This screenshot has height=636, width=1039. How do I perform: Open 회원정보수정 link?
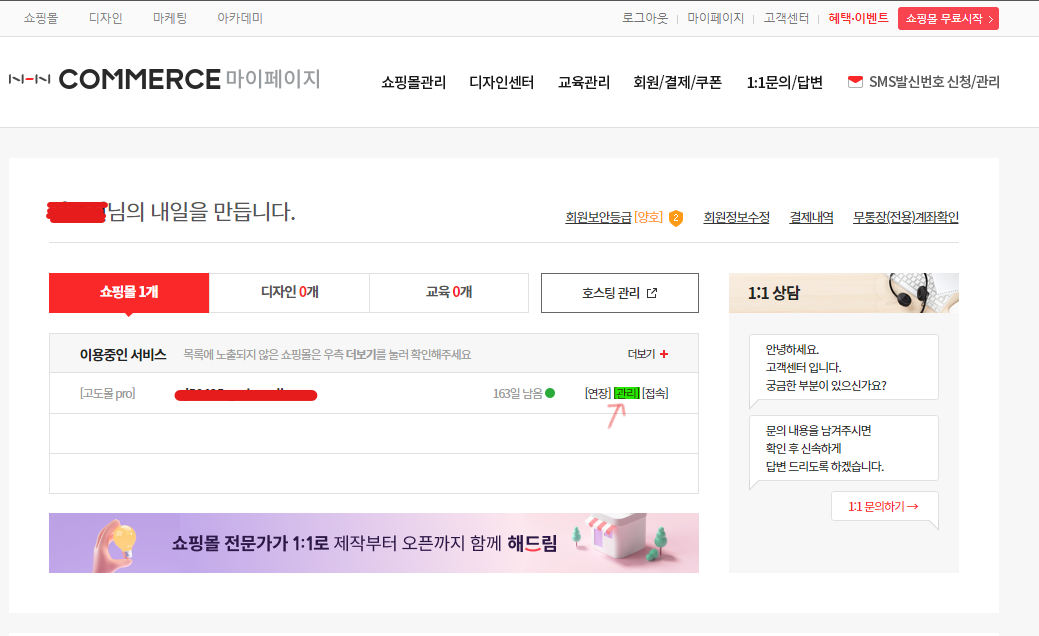(736, 217)
